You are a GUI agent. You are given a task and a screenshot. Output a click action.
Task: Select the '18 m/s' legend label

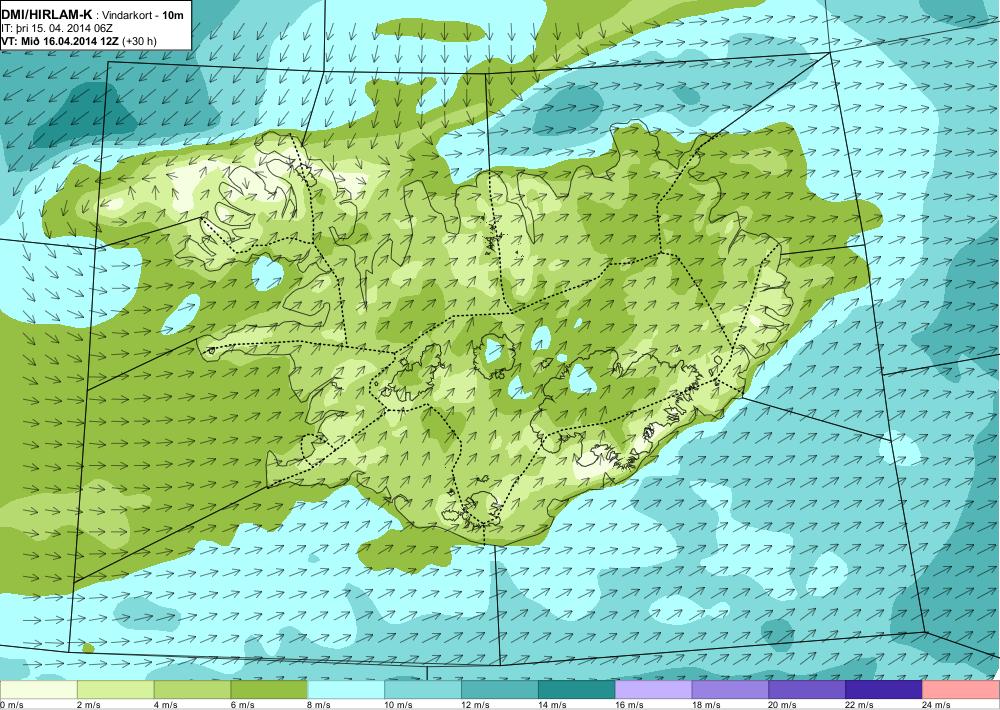(x=706, y=704)
